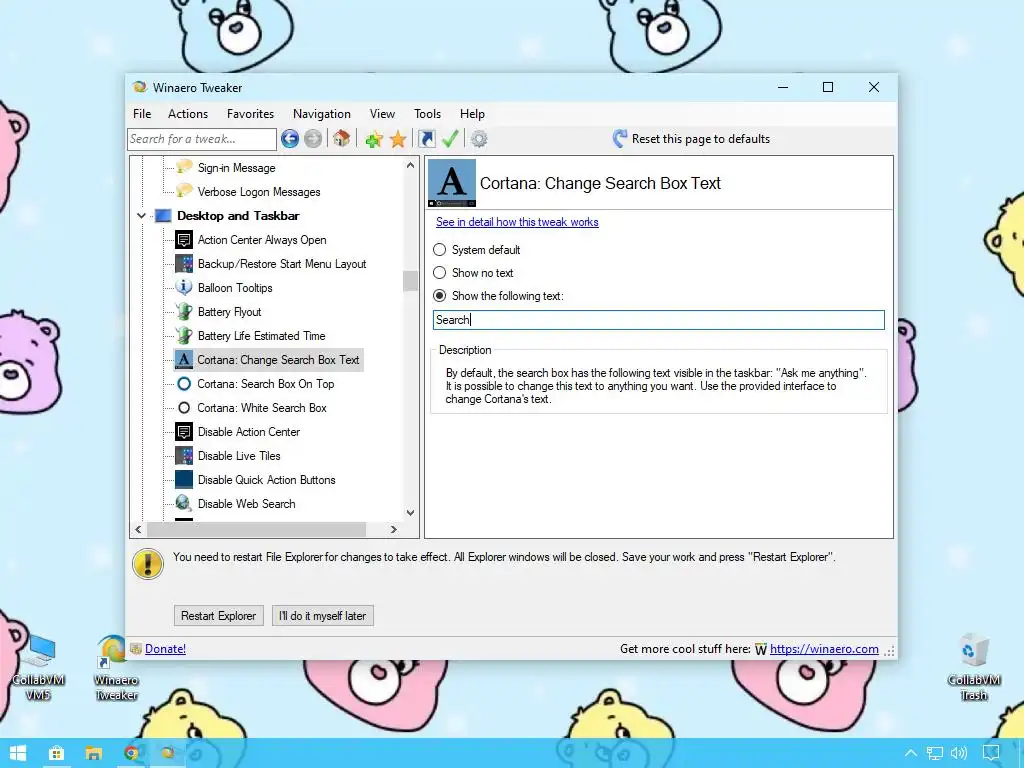Click the Forward navigation arrow icon

[x=313, y=138]
